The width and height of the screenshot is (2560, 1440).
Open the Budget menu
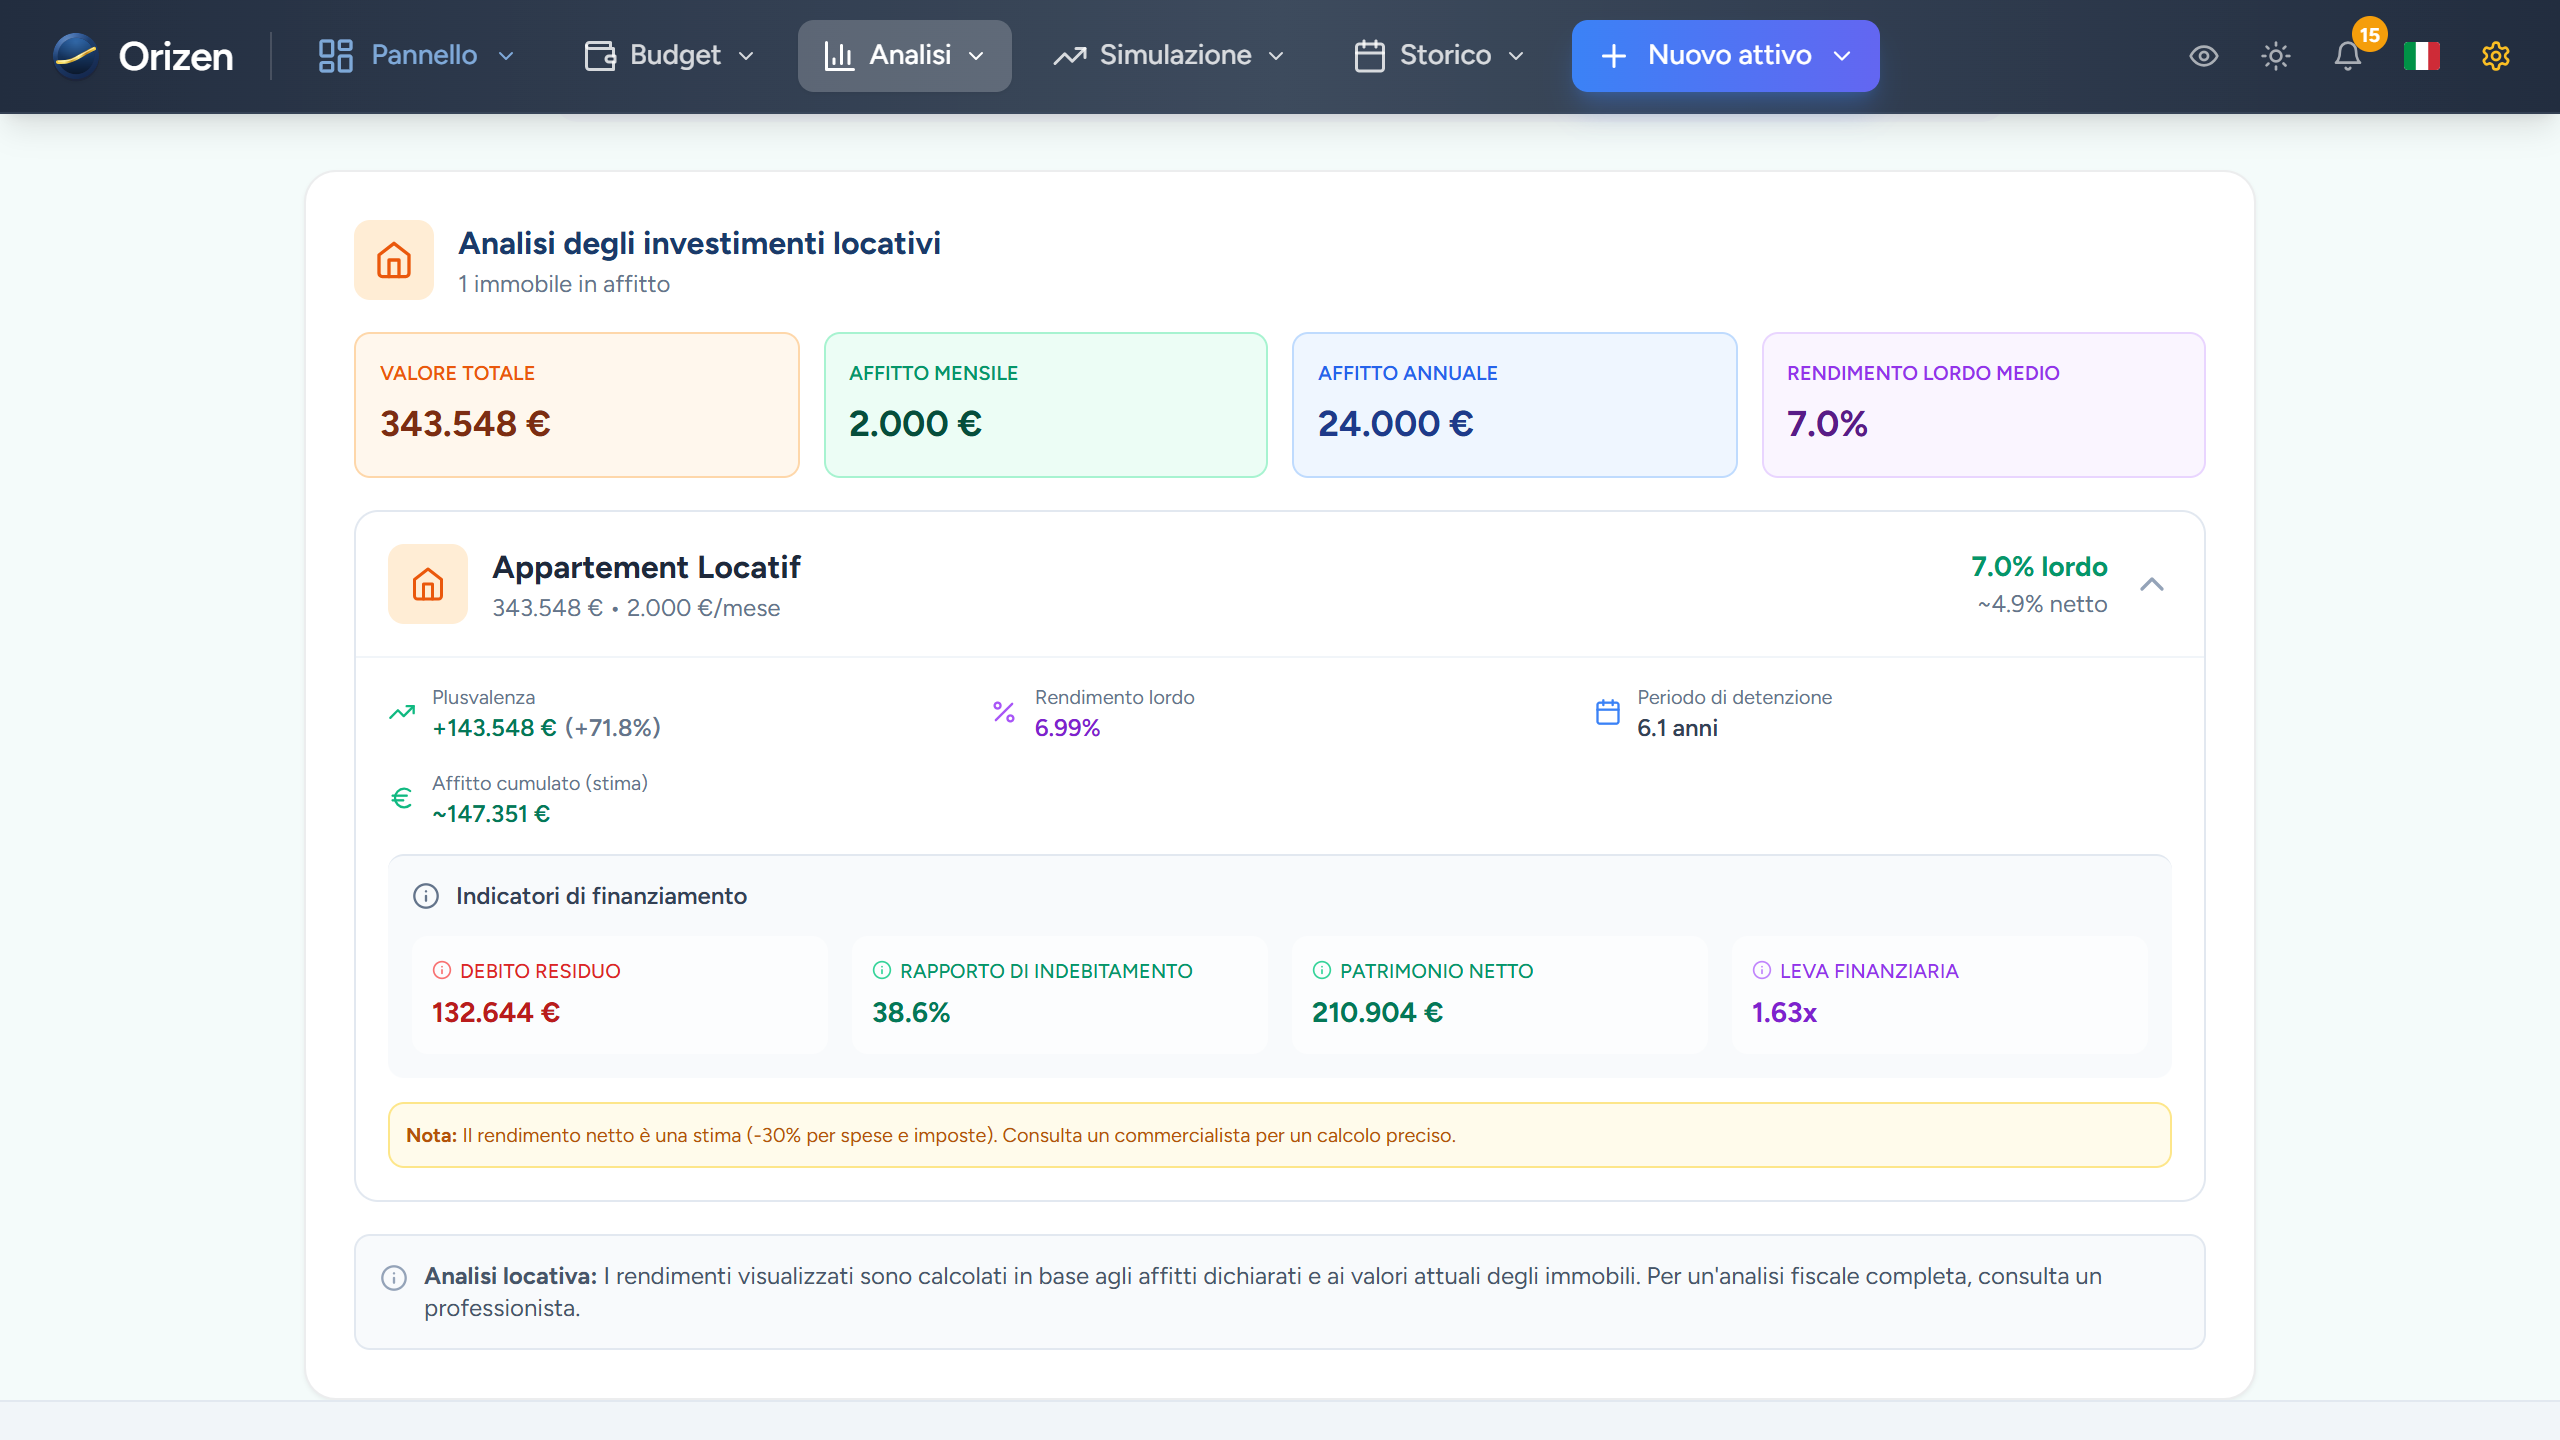(x=666, y=55)
